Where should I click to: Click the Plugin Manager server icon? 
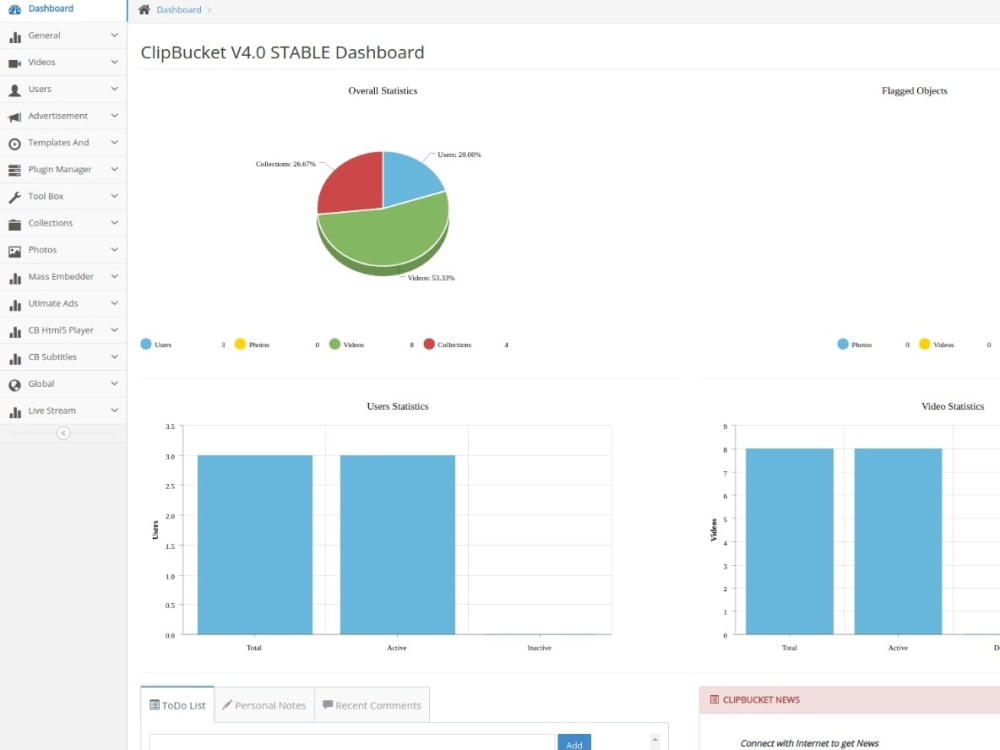(x=15, y=170)
